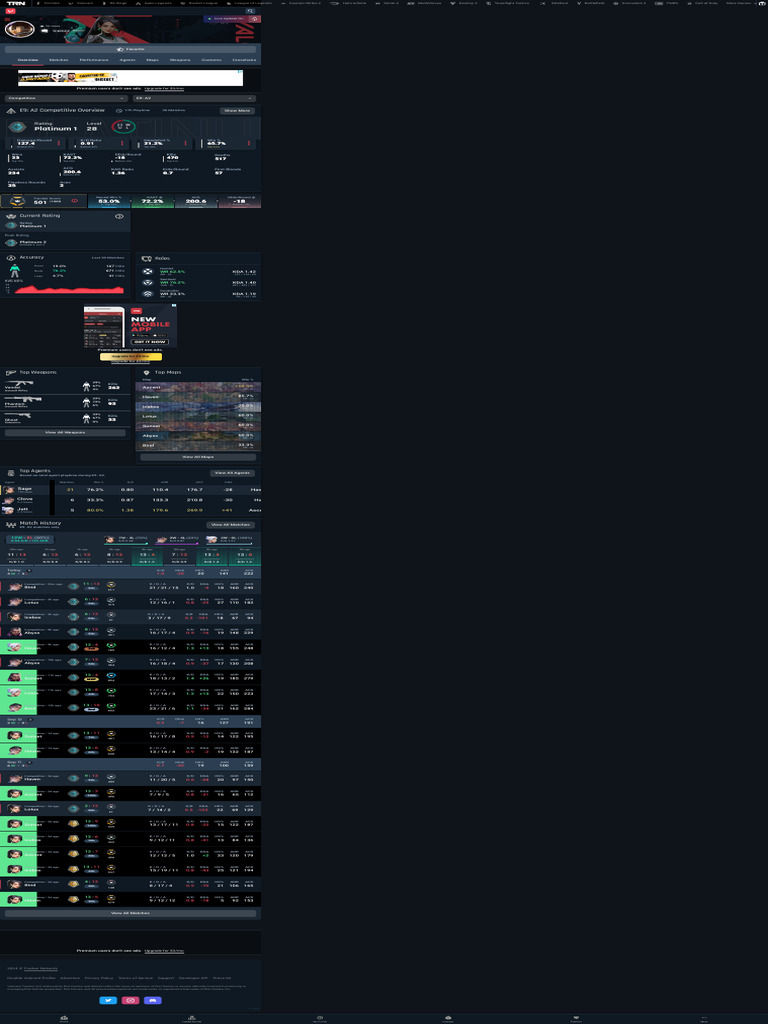The width and height of the screenshot is (768, 1024).
Task: Click the Top Maps section icon
Action: coord(146,372)
